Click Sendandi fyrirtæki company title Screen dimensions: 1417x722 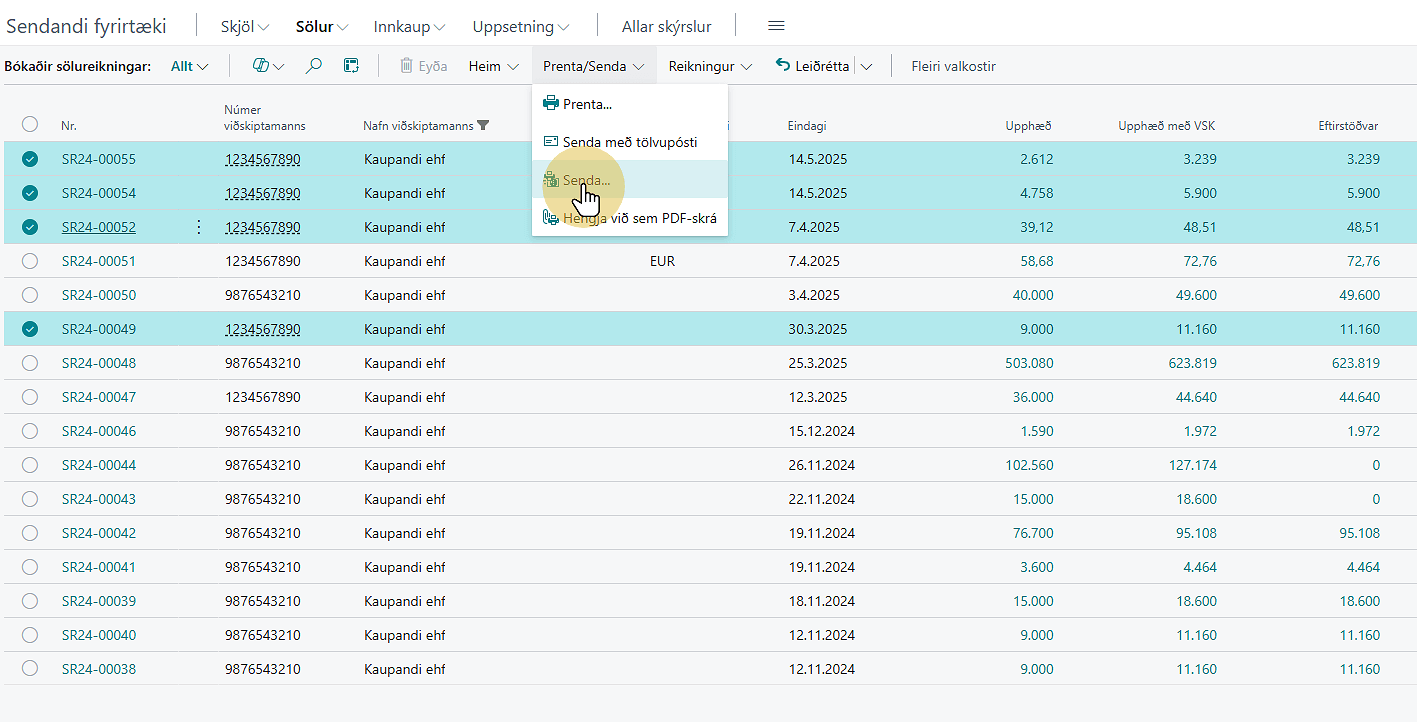pyautogui.click(x=86, y=27)
